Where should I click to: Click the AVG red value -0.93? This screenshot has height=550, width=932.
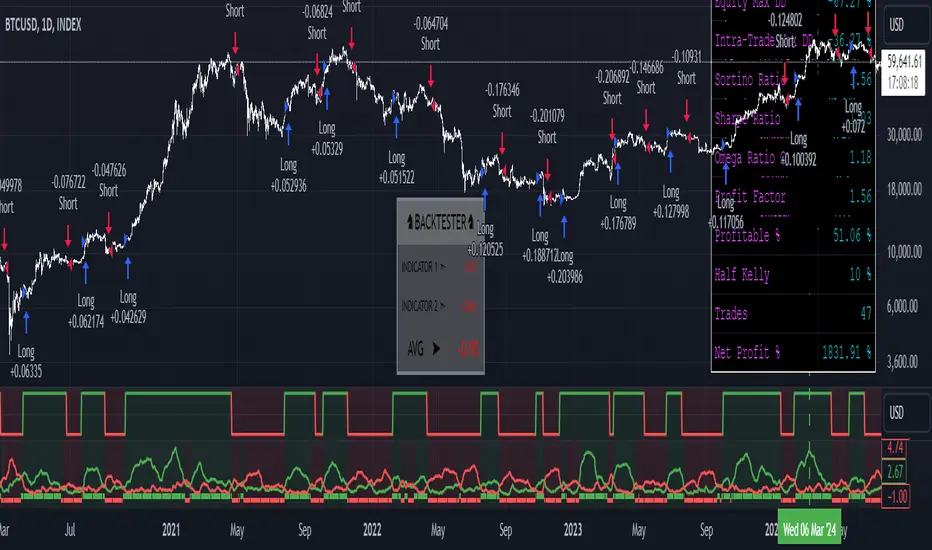(468, 349)
